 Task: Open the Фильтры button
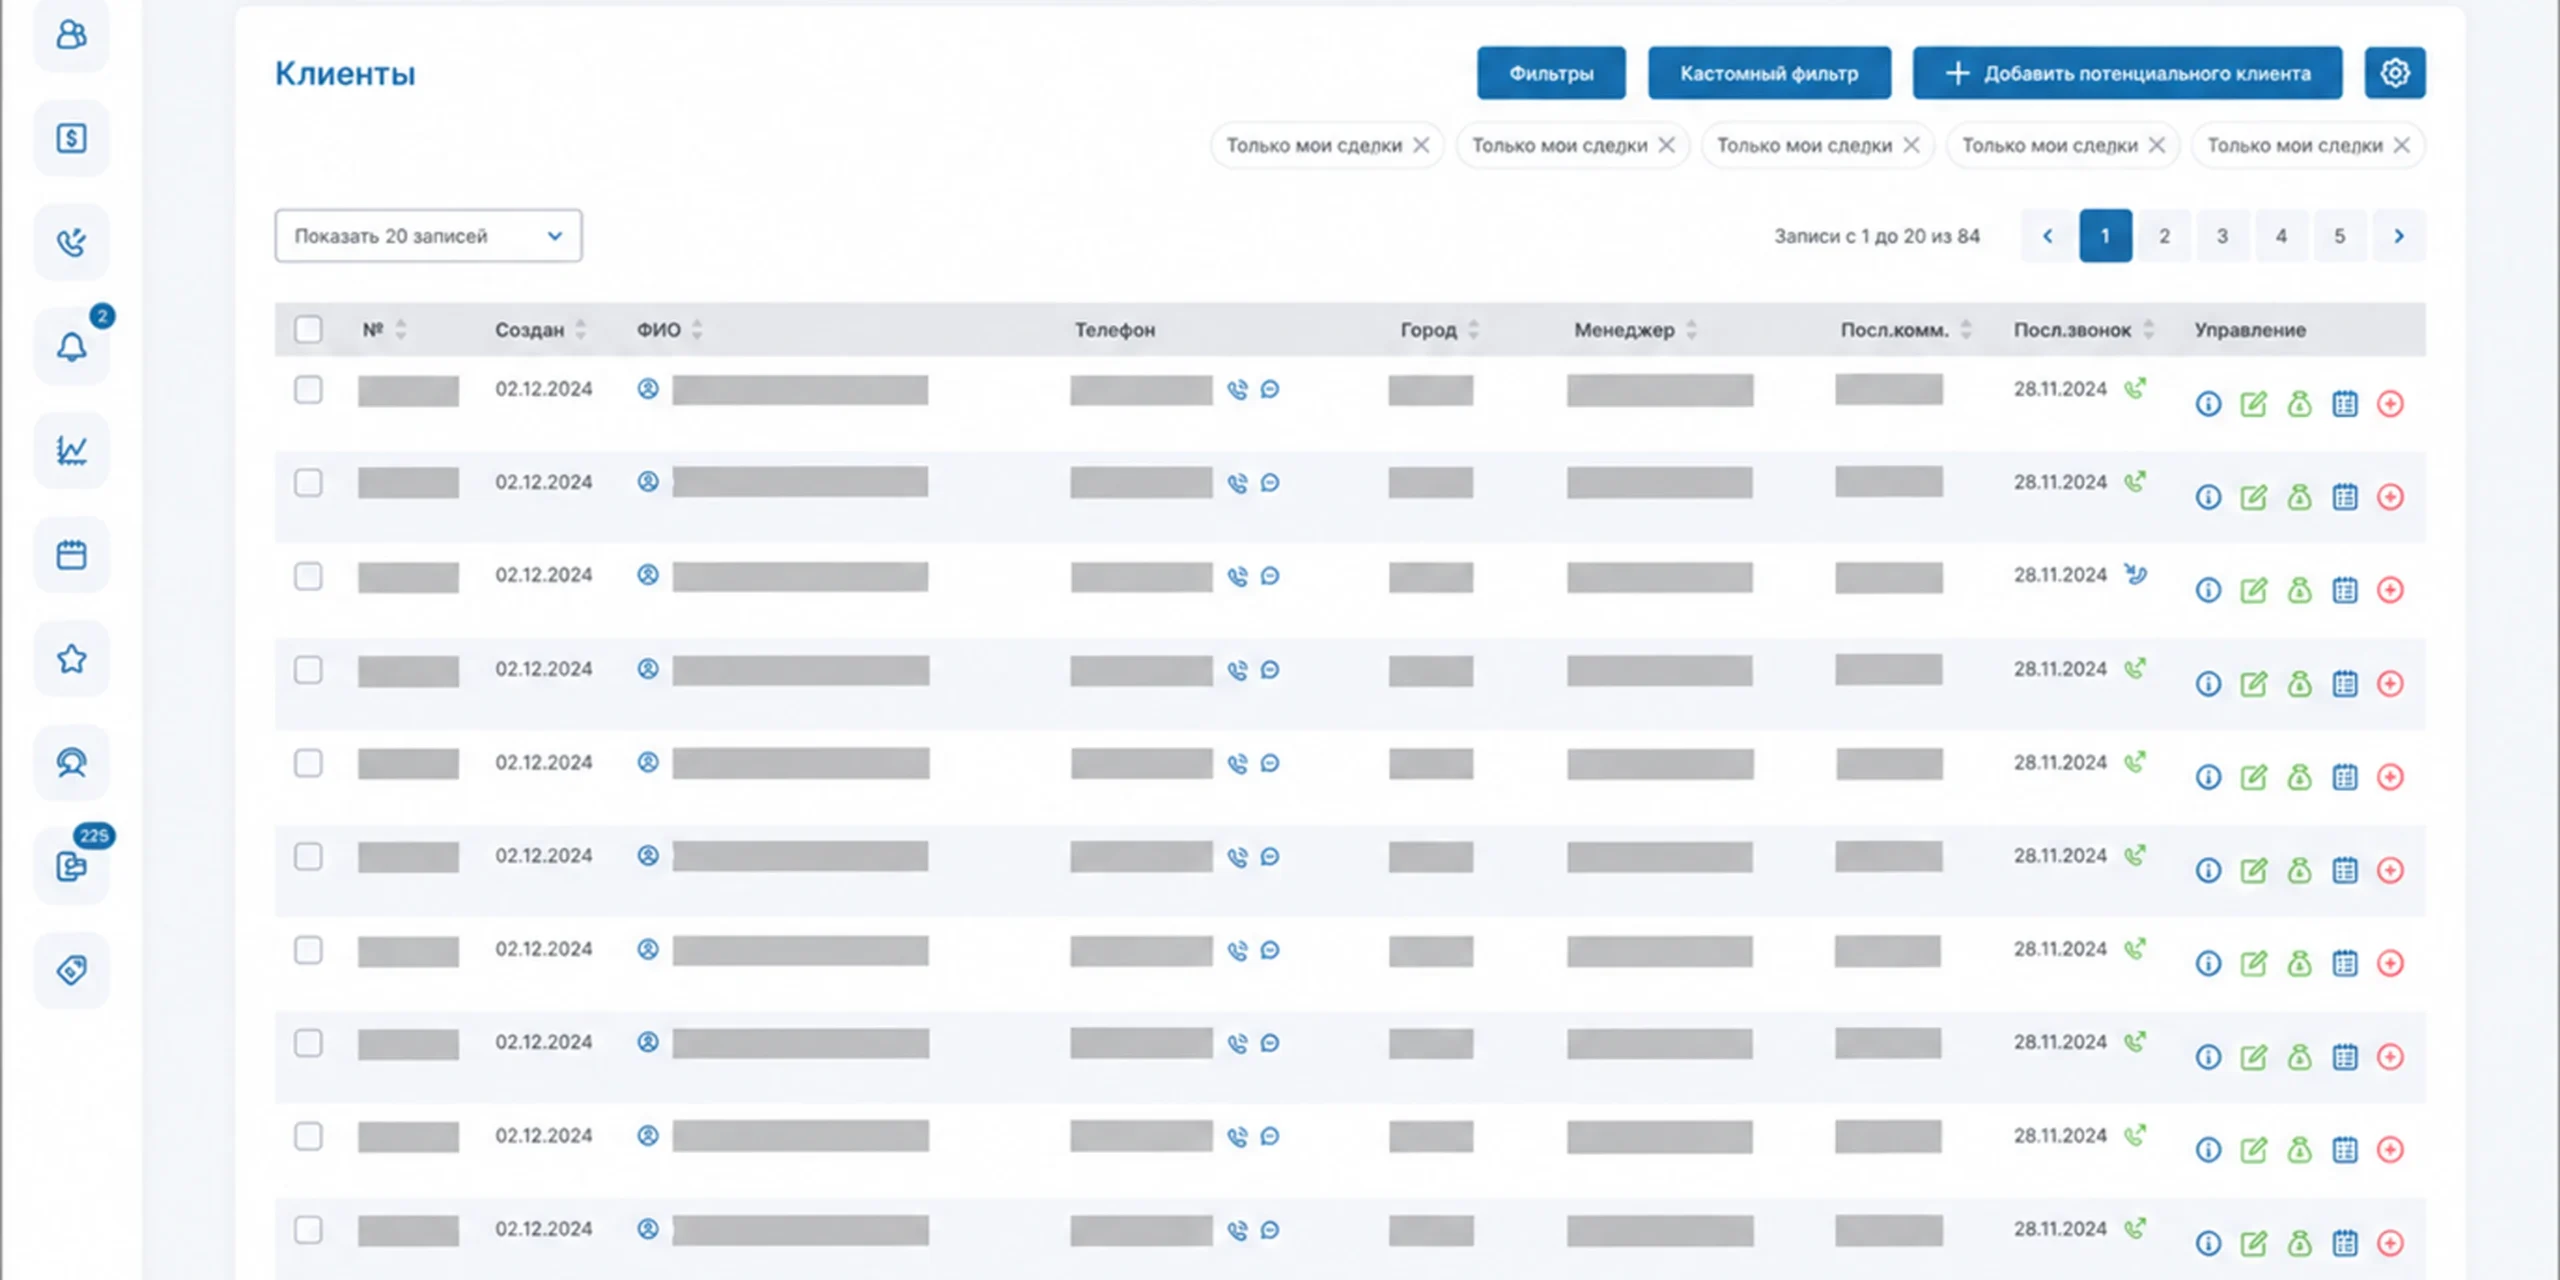click(1551, 73)
